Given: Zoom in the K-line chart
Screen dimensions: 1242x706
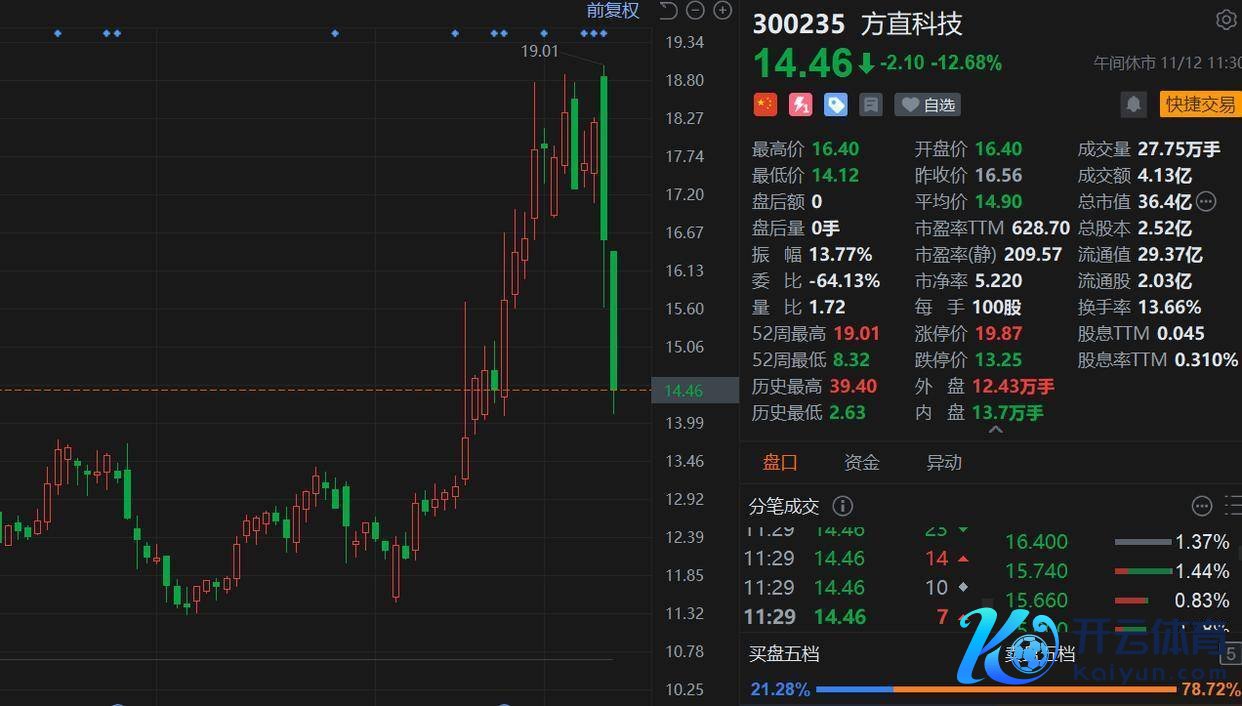Looking at the screenshot, I should coord(722,11).
